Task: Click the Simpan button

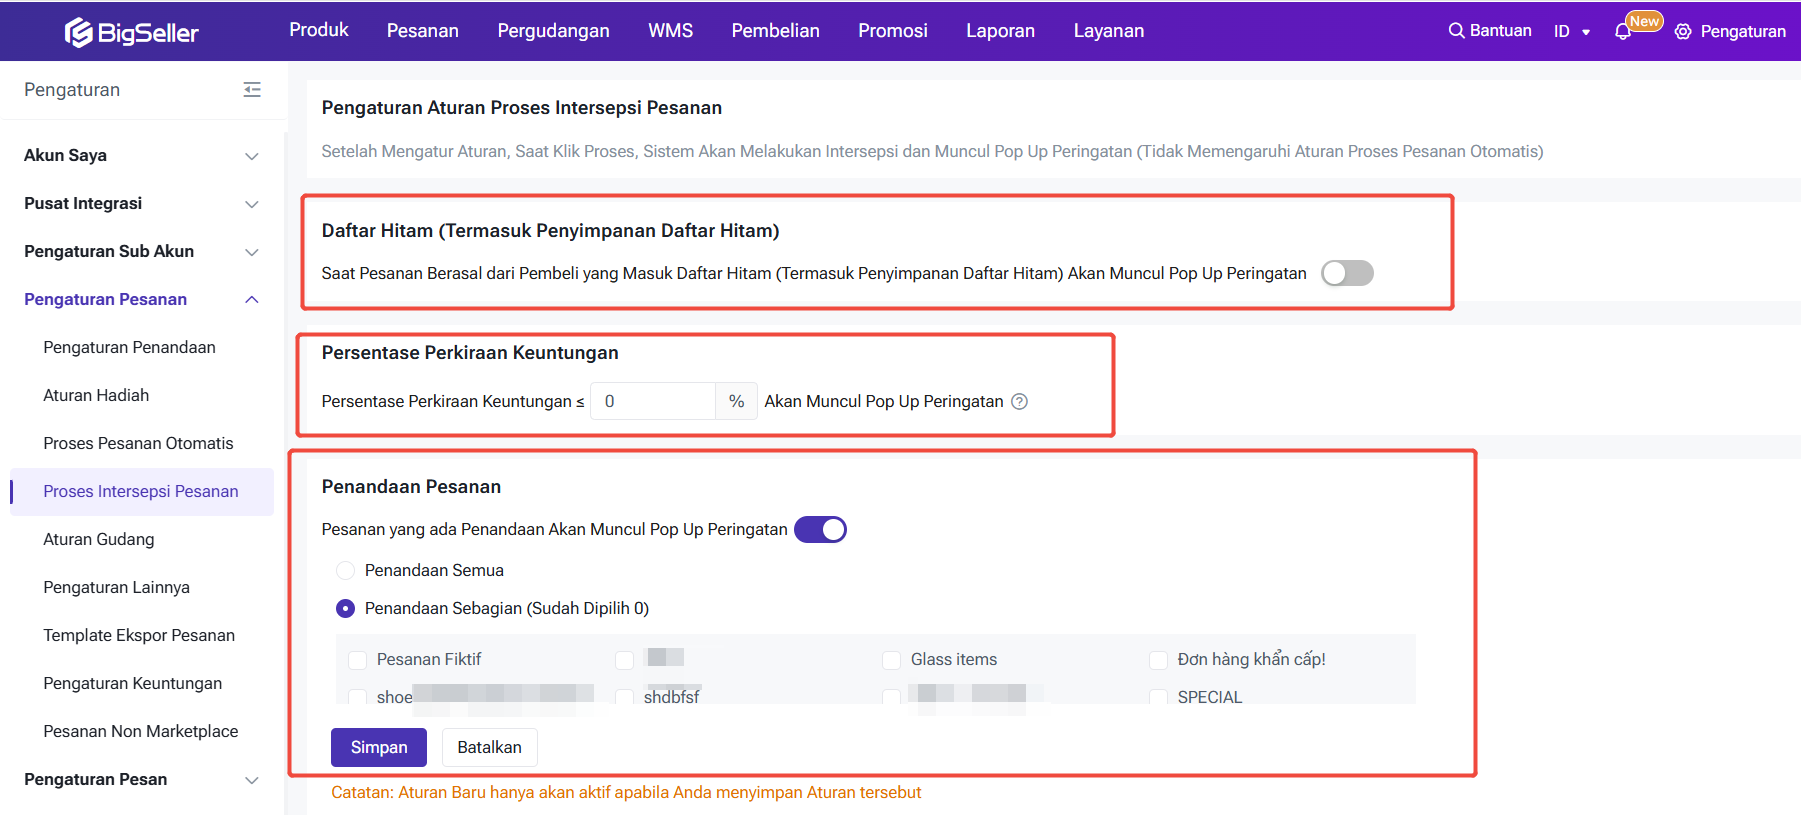Action: [379, 748]
